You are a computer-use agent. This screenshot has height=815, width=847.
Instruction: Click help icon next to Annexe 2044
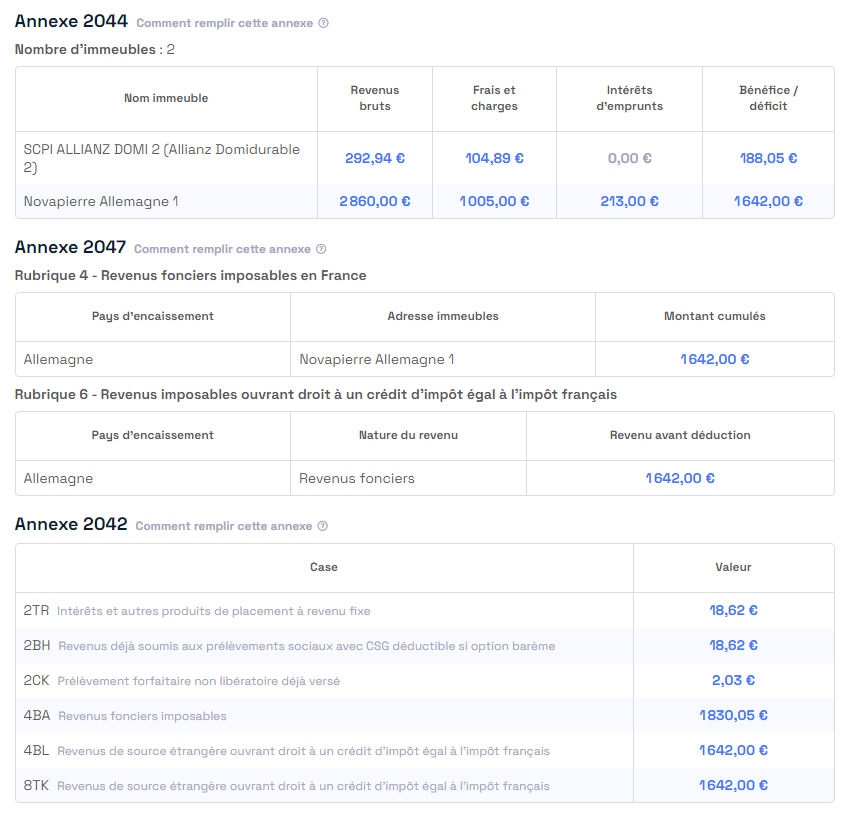point(323,23)
